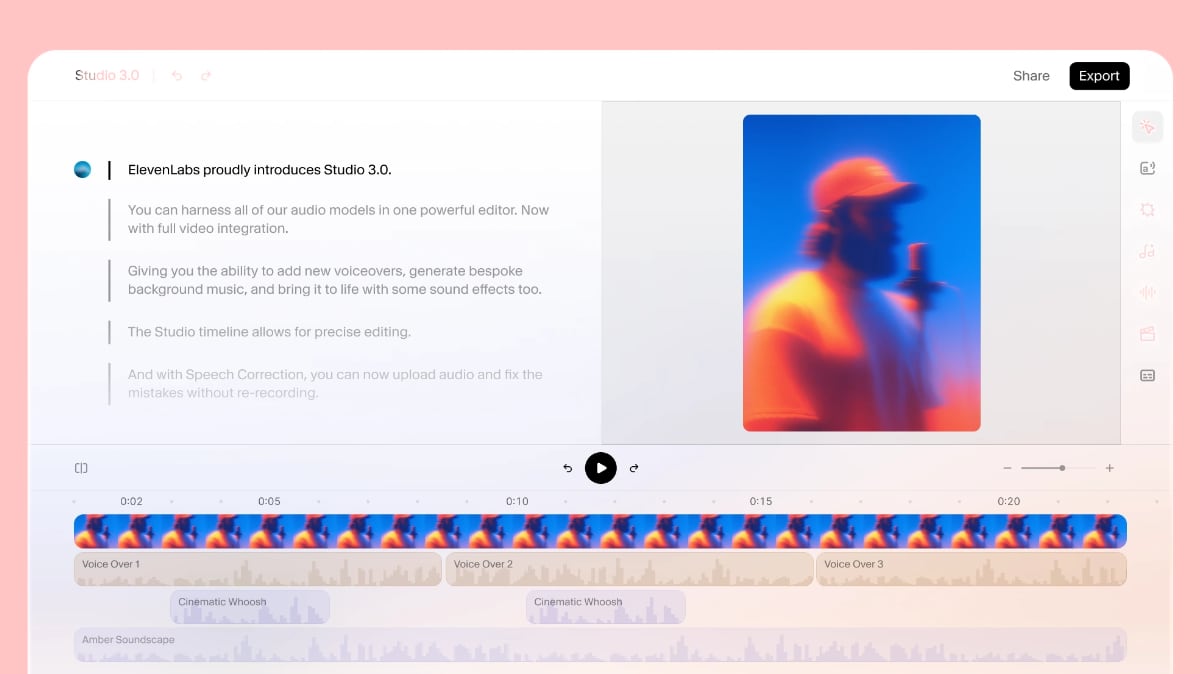Click text "The Studio timeline allows for precise editing."

pyautogui.click(x=269, y=332)
